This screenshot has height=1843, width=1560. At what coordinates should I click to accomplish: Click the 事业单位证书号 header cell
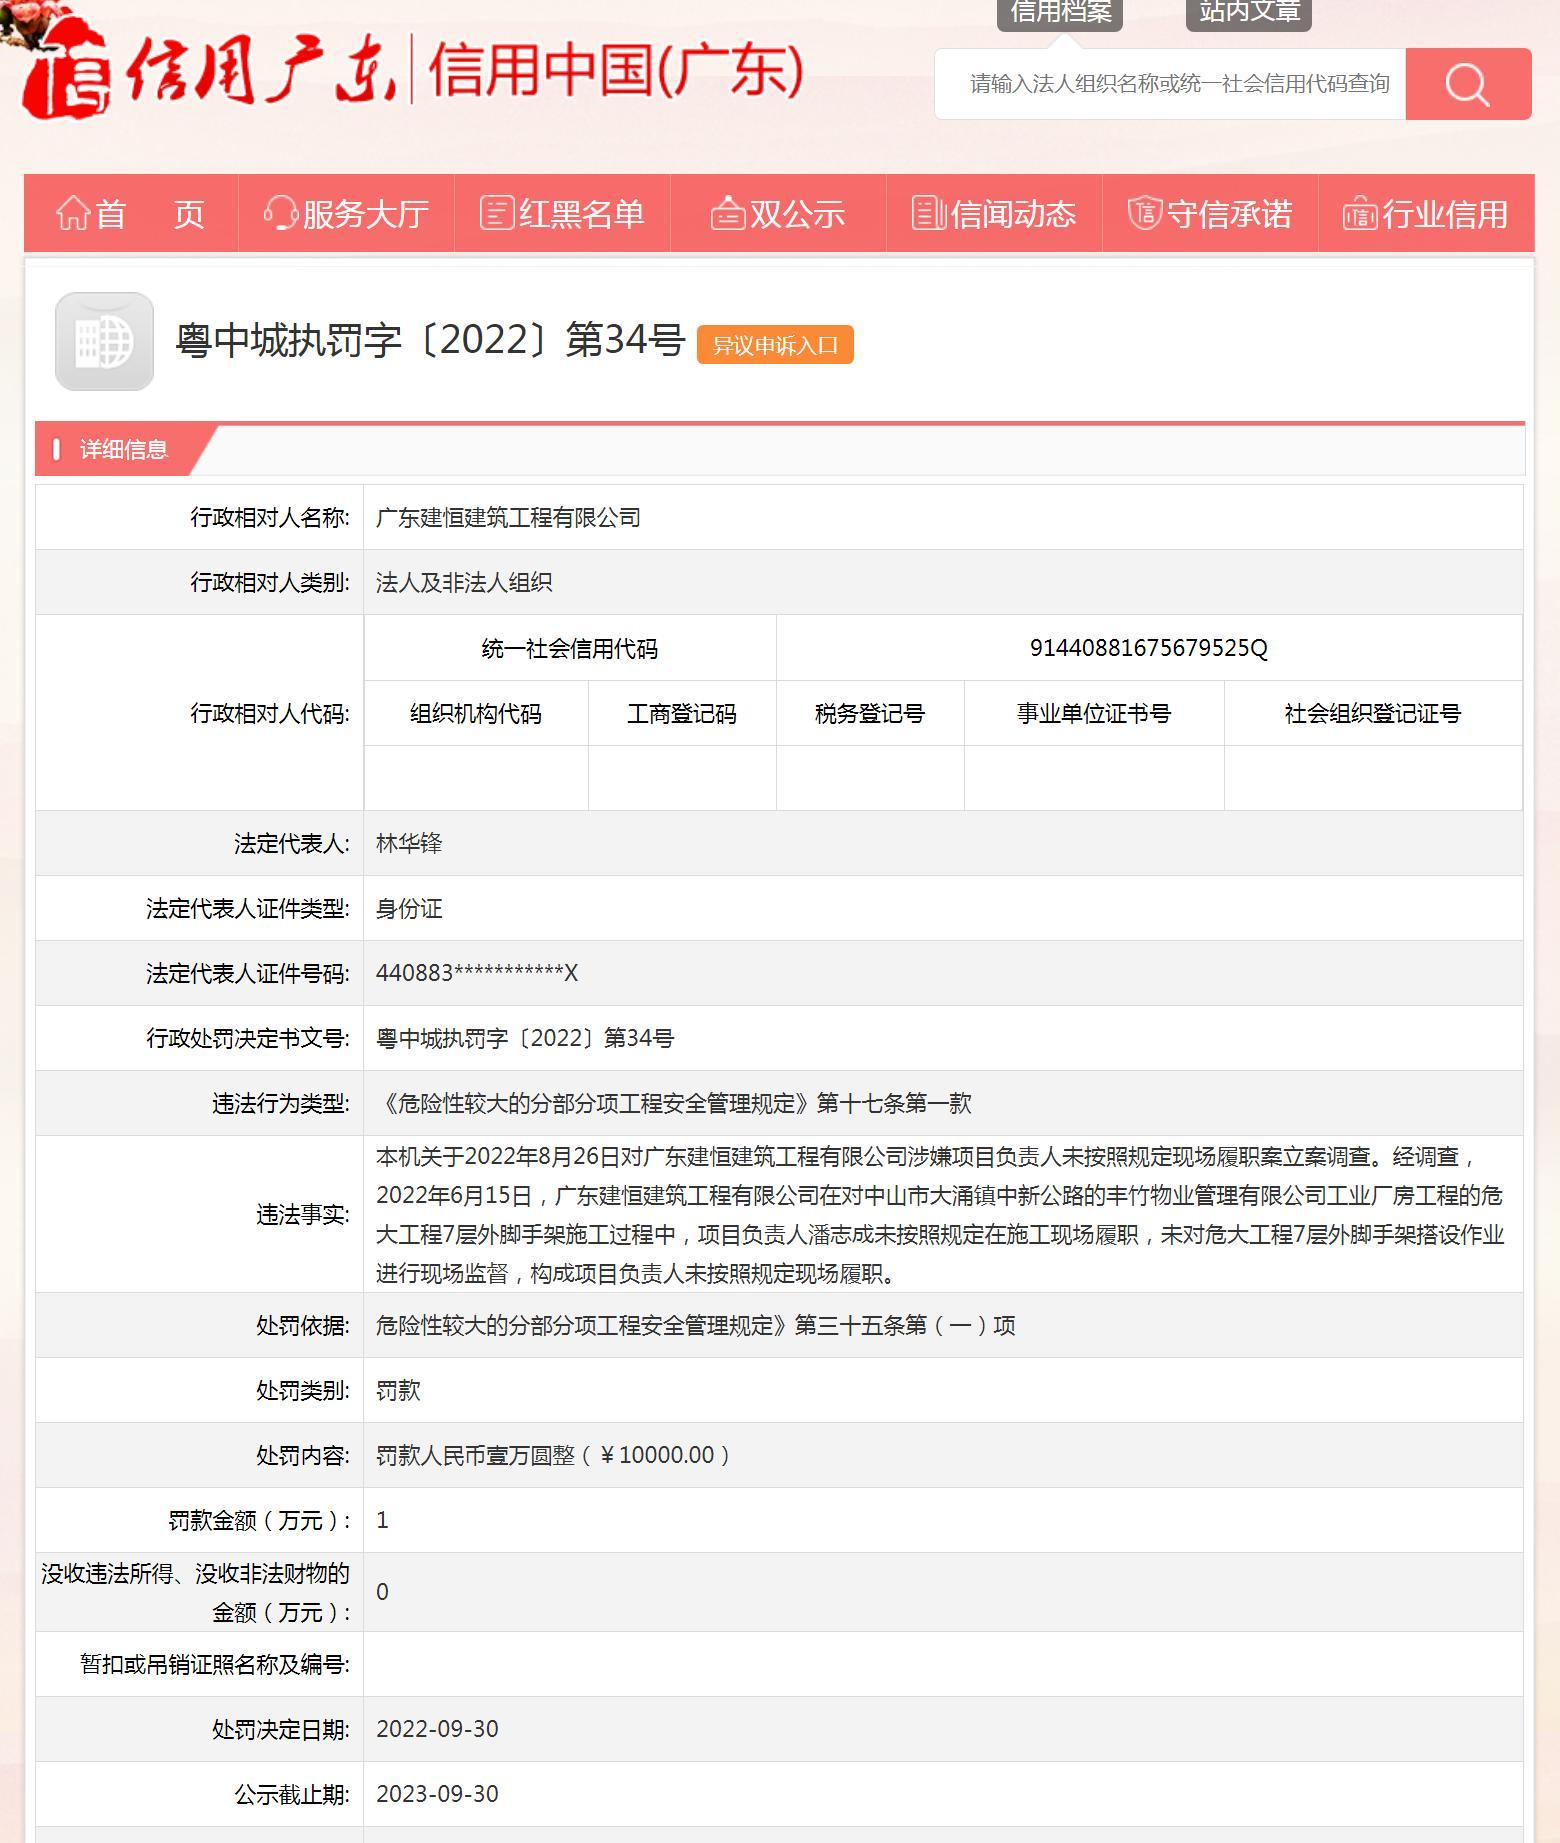pos(1094,714)
